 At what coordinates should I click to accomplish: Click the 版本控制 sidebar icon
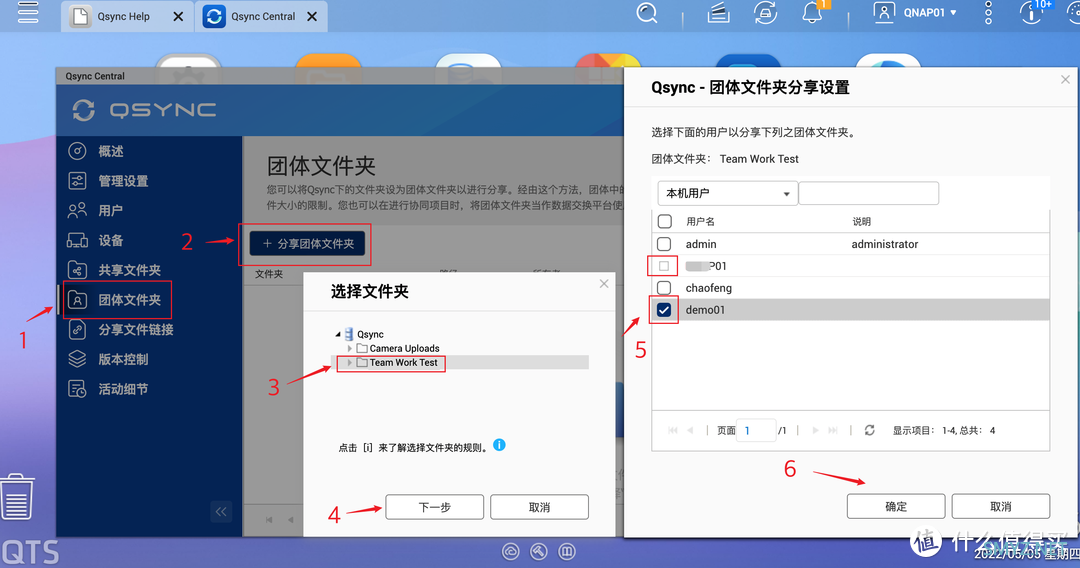tap(77, 359)
